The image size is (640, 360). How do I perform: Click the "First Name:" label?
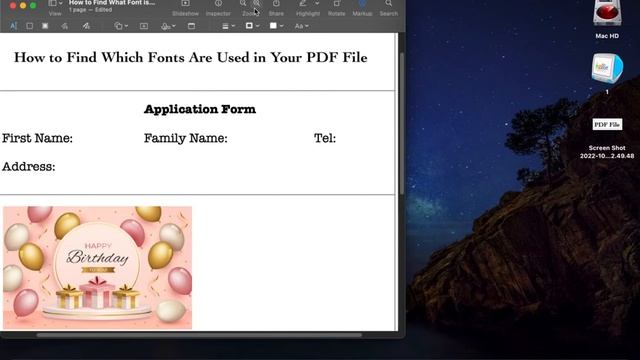[38, 138]
